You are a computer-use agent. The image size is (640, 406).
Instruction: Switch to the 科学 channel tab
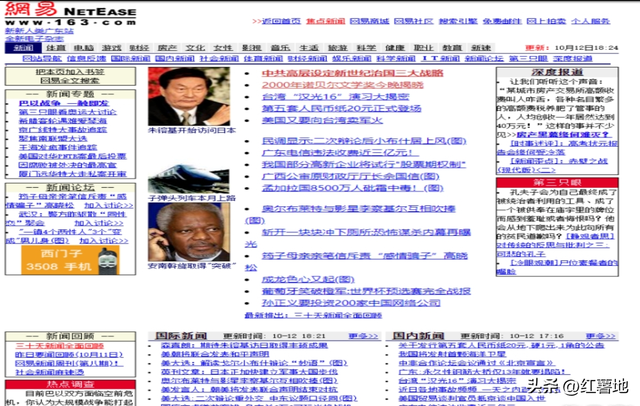coord(366,48)
